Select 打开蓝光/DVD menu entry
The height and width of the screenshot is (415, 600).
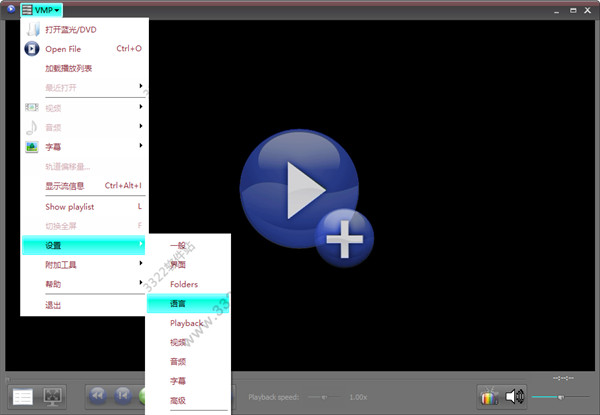pos(84,29)
